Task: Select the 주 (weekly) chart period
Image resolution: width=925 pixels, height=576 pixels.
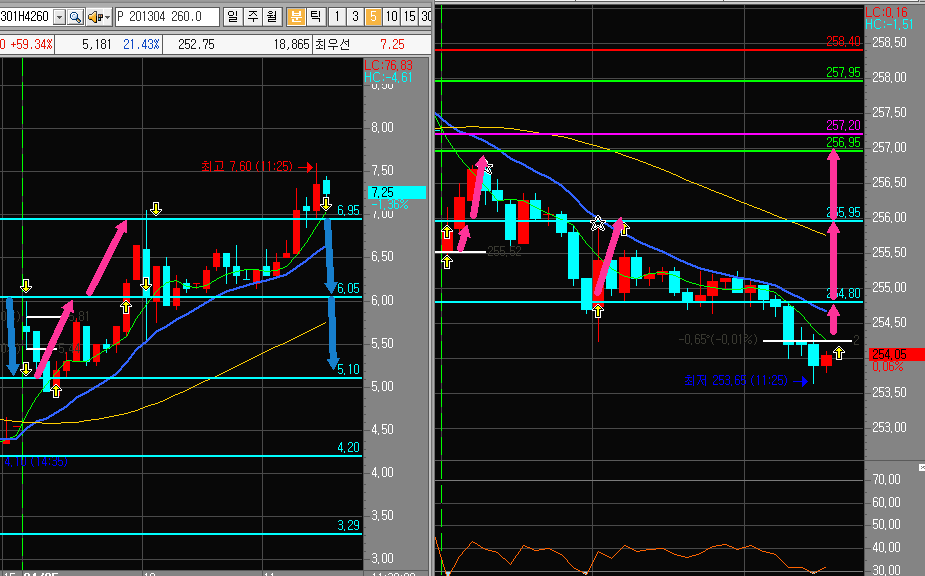Action: coord(251,17)
